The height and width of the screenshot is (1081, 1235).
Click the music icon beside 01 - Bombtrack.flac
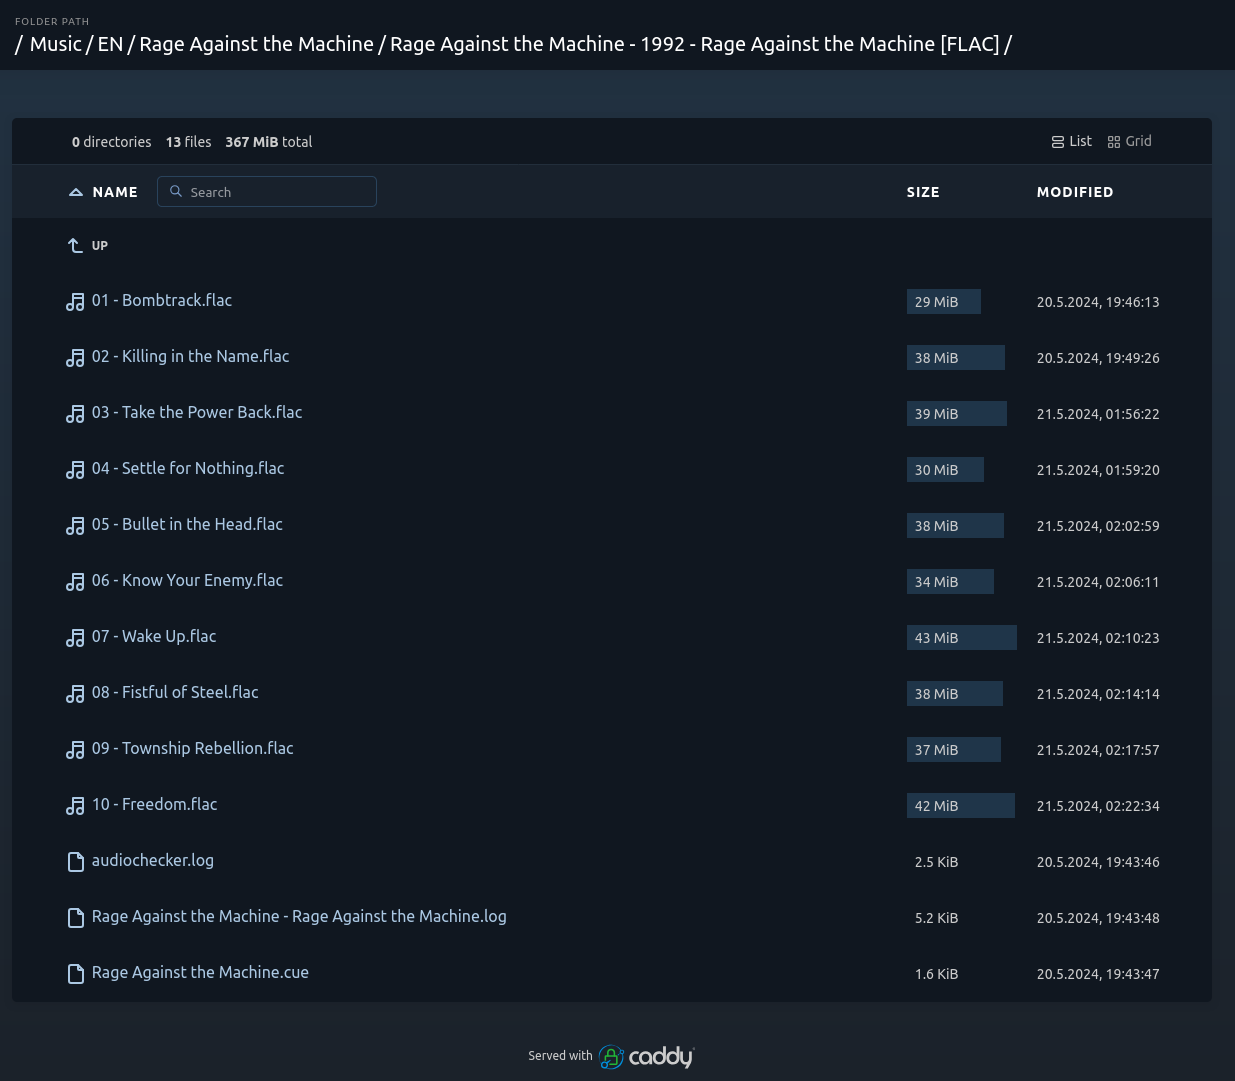75,302
